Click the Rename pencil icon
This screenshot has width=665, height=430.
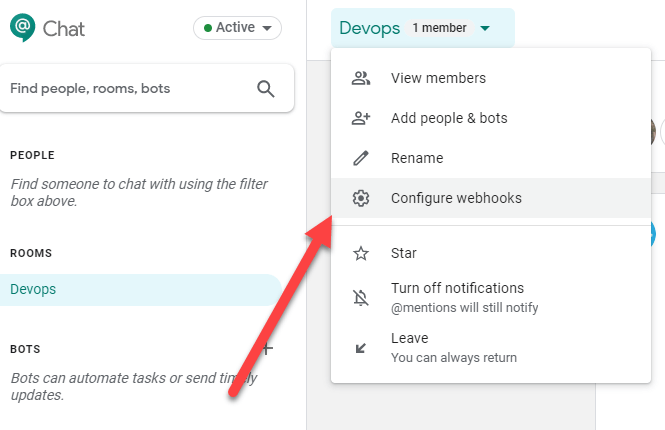pos(361,158)
